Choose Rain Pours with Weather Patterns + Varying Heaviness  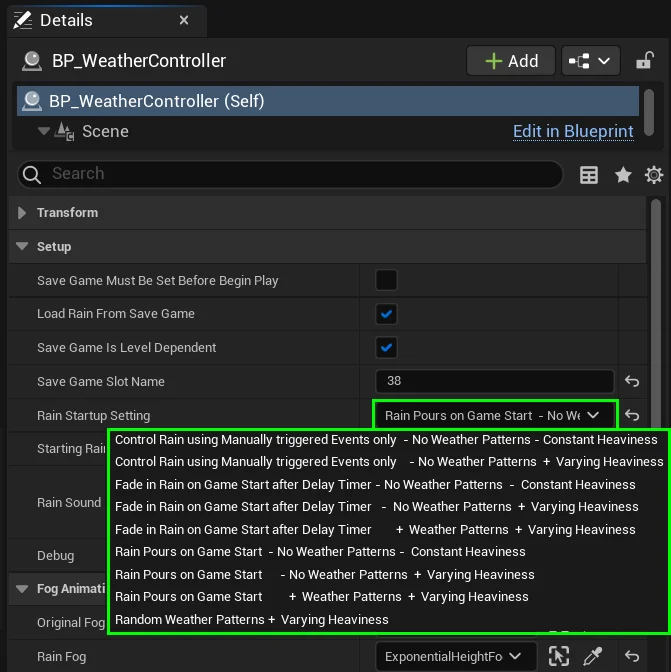point(321,597)
